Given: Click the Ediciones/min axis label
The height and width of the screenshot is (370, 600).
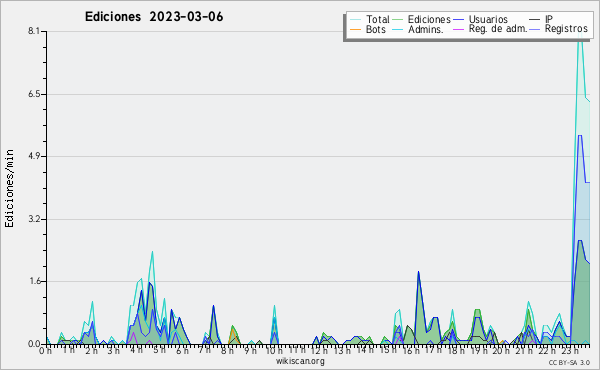Looking at the screenshot, I should tap(9, 188).
